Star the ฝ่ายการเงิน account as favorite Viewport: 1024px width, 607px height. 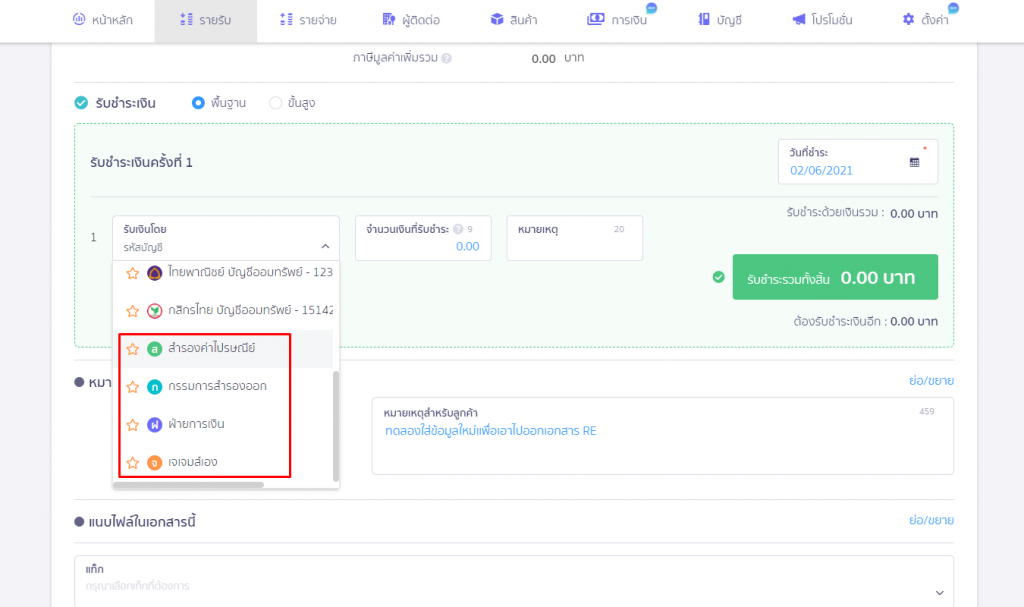132,425
